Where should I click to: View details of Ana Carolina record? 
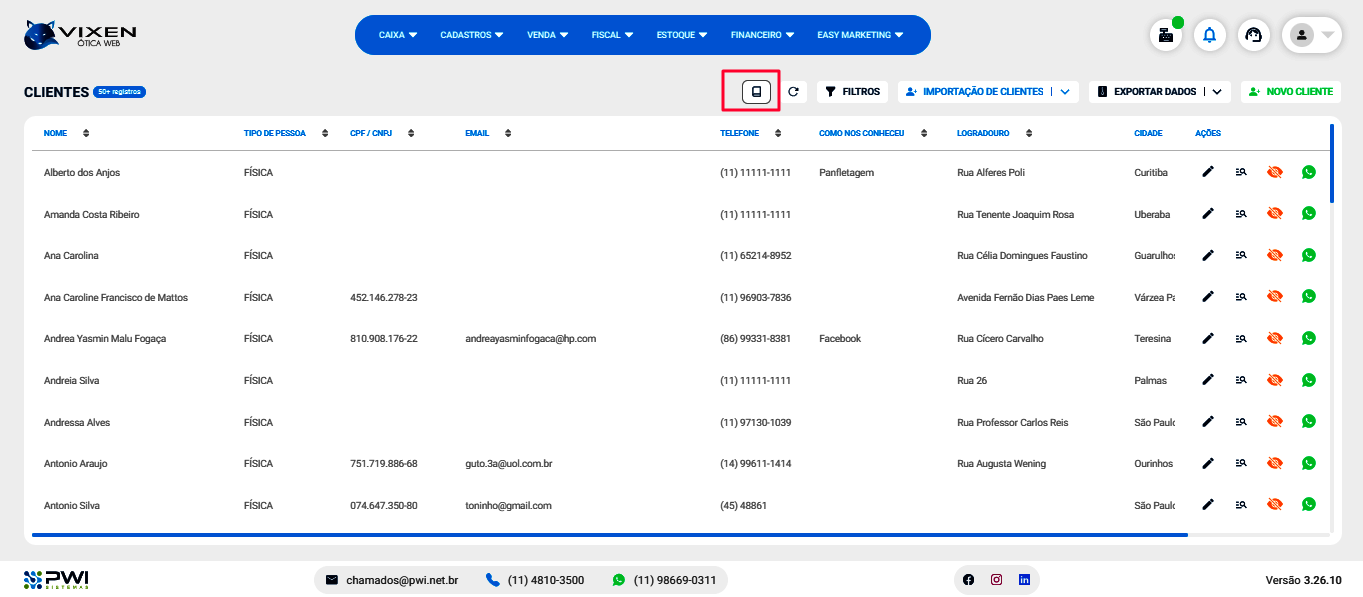tap(1241, 255)
